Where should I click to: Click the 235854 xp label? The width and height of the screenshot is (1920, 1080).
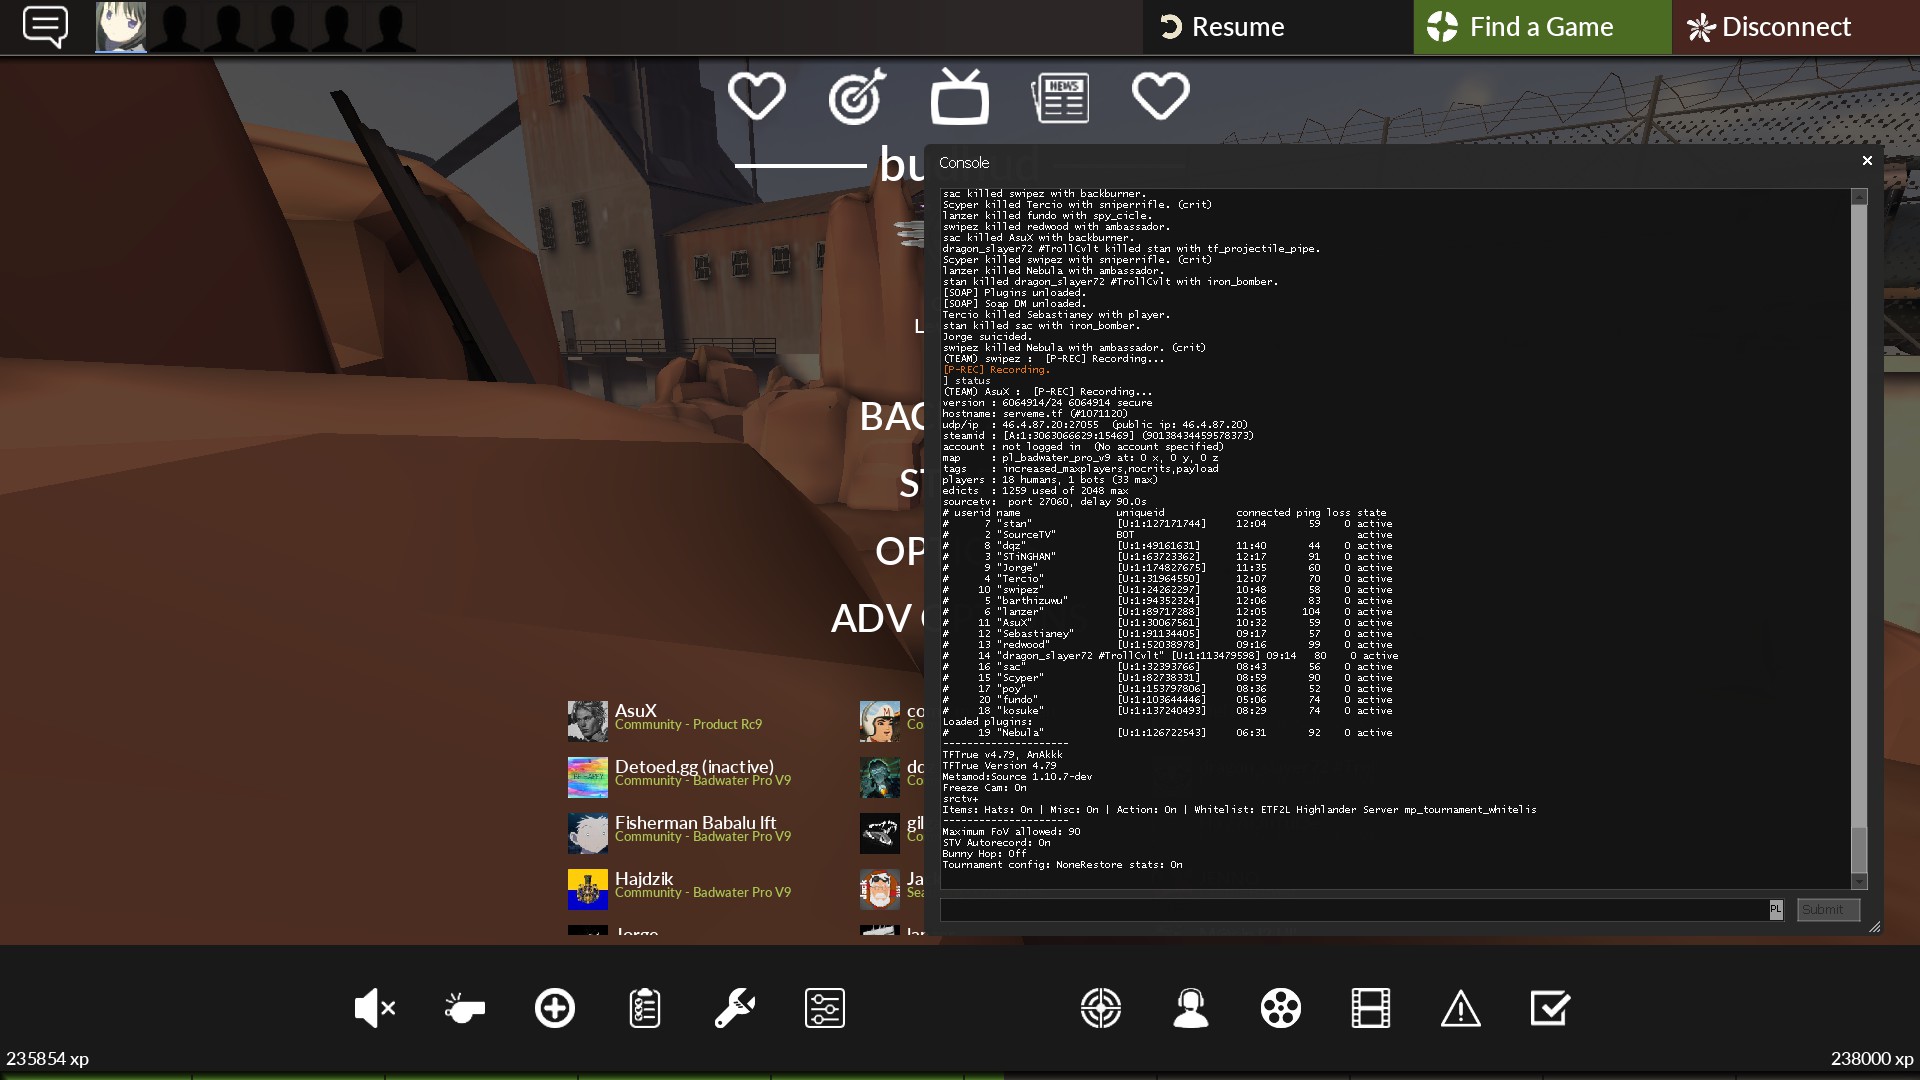point(48,1058)
